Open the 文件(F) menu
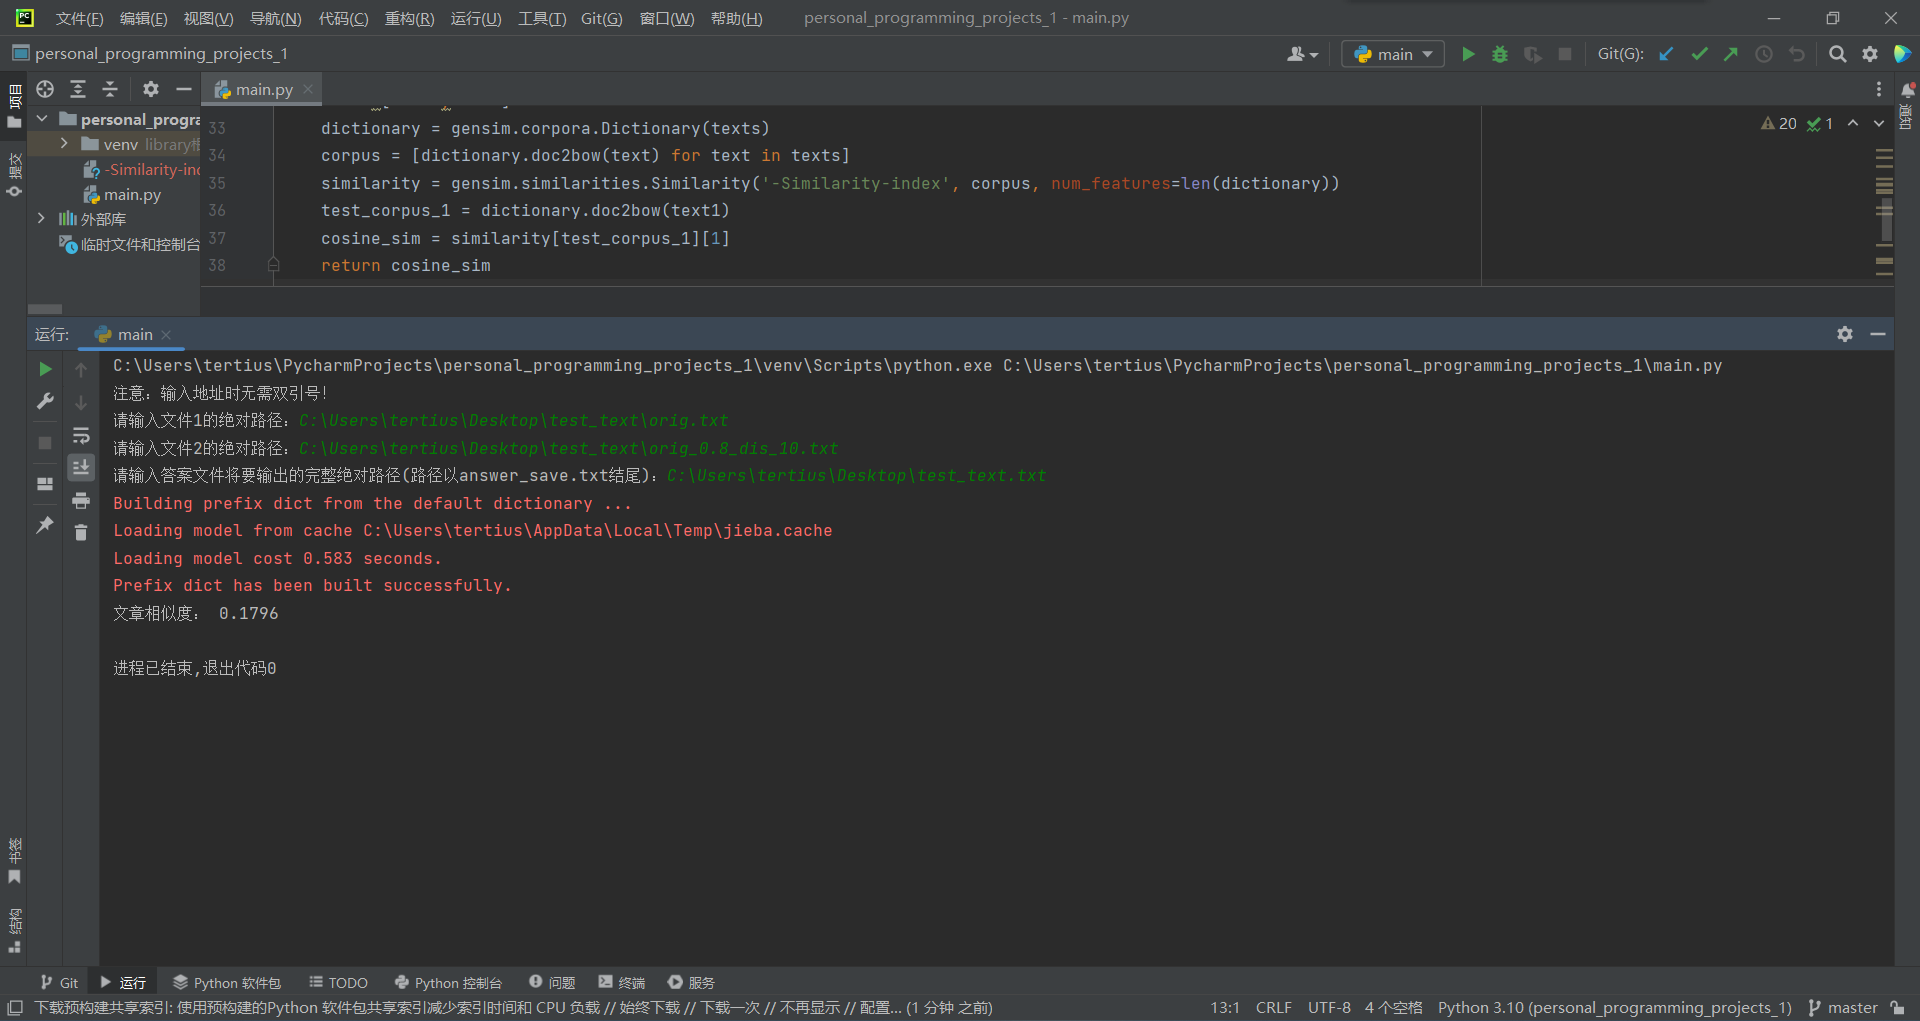Viewport: 1920px width, 1021px height. coord(80,18)
